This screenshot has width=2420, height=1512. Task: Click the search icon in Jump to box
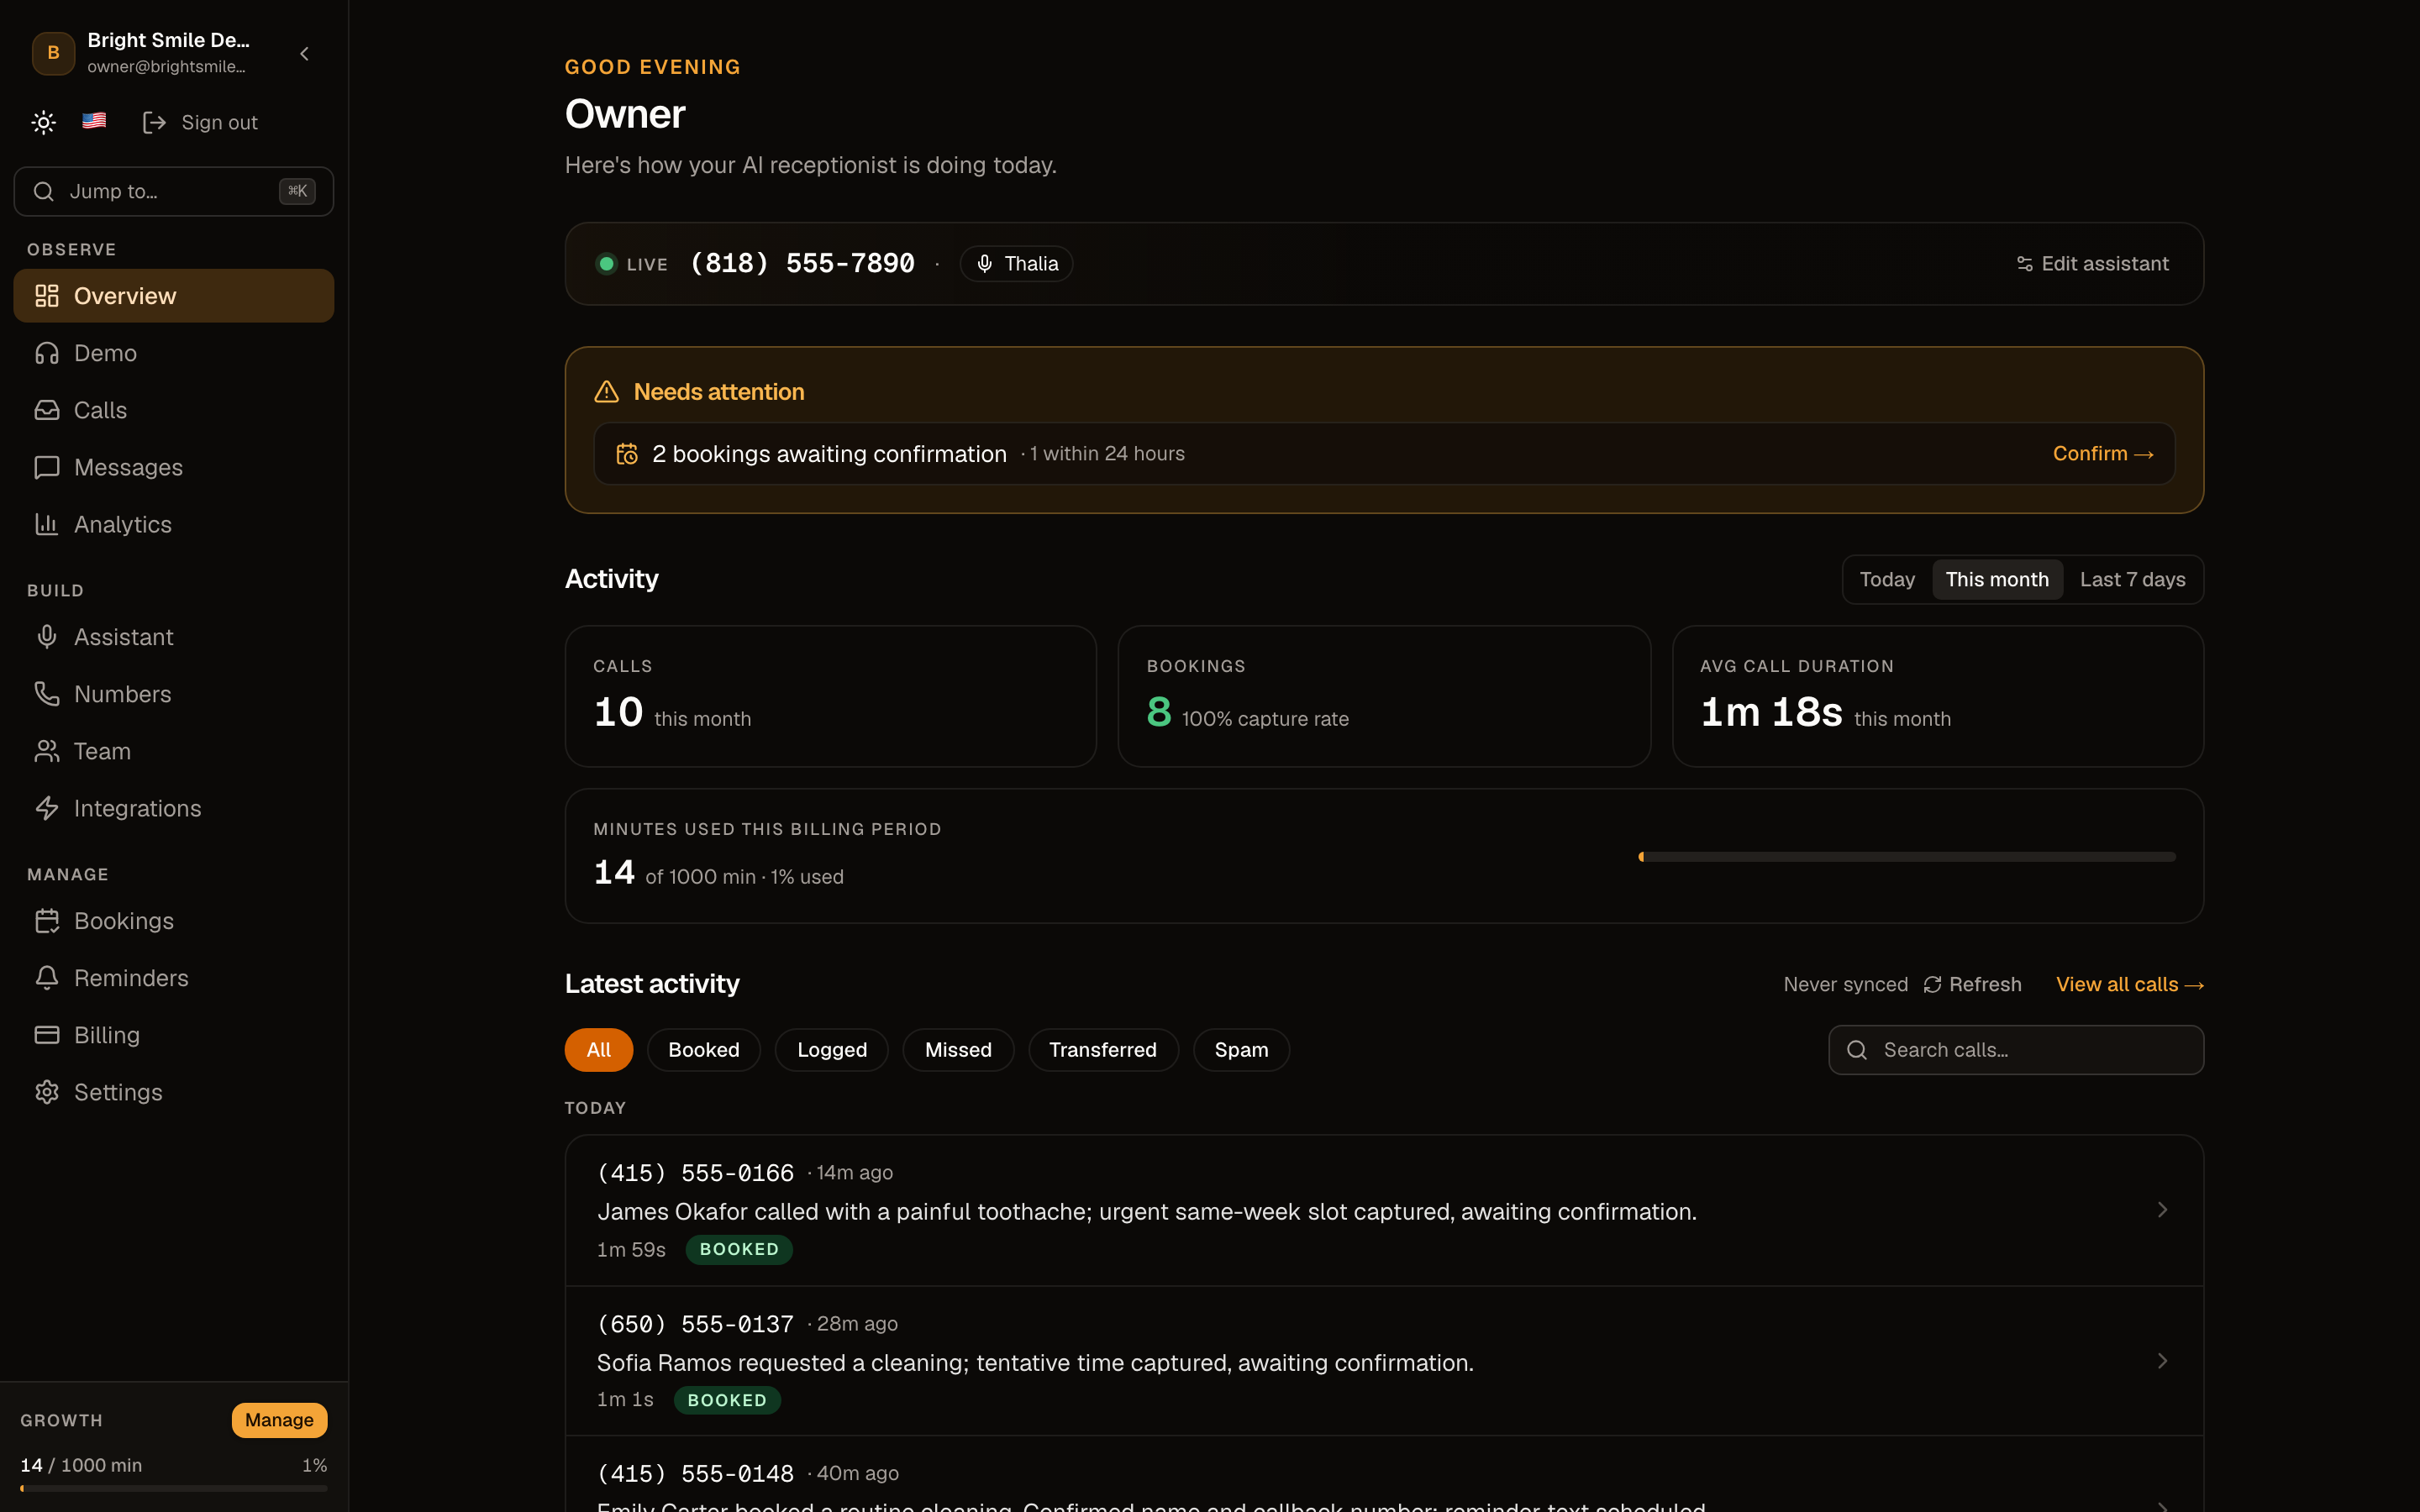(43, 191)
